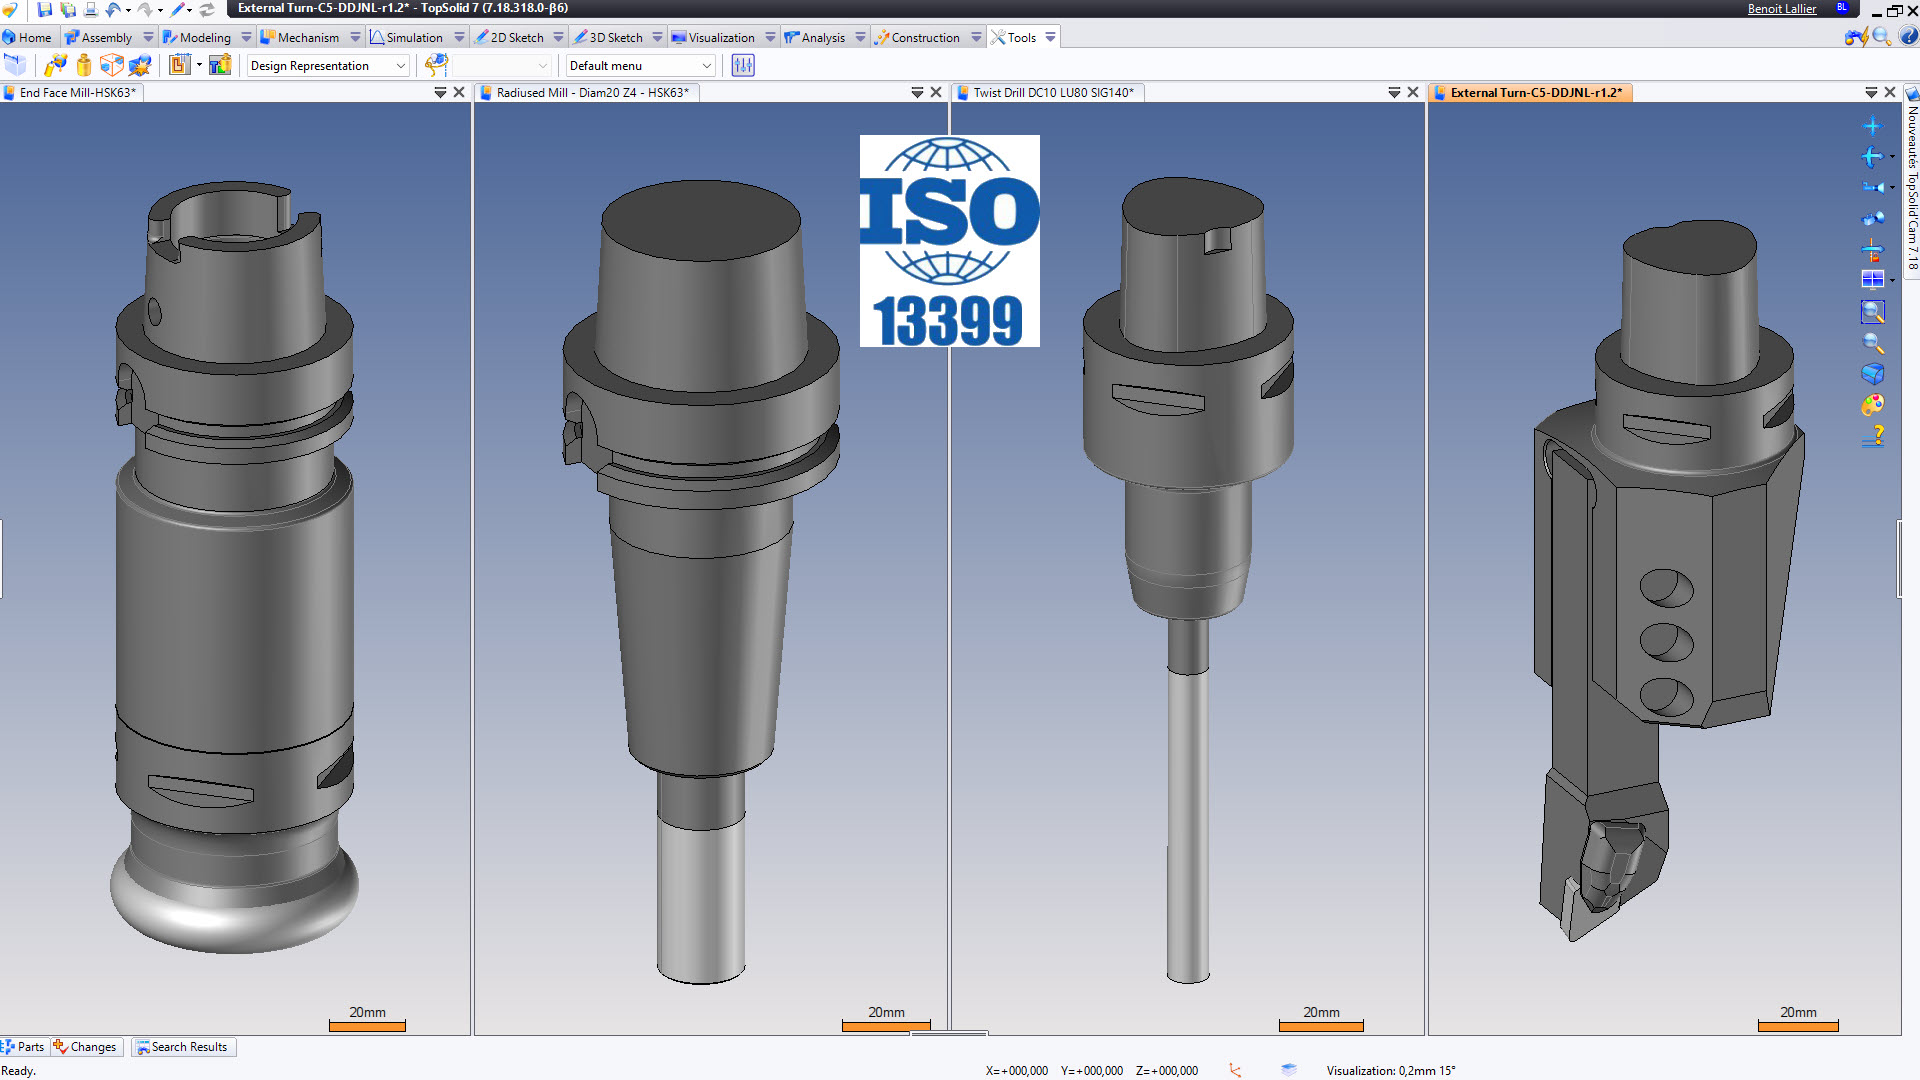
Task: Click the color palette icon
Action: click(x=1872, y=405)
